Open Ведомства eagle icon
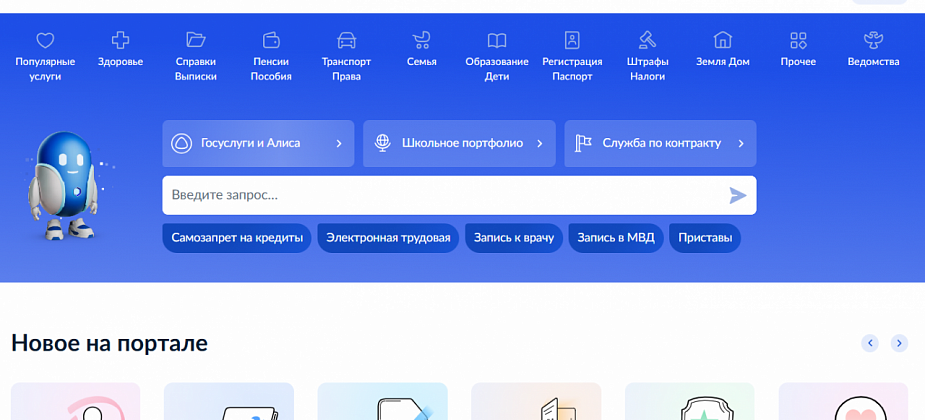Screen dimensions: 925x420 (x=873, y=40)
